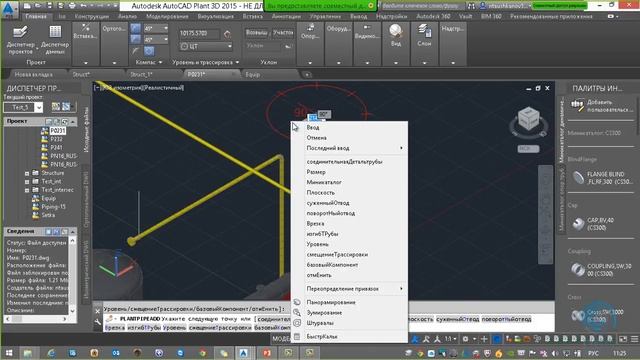Click the Слои ribbon button
Viewport: 640px width, 360px height.
click(424, 35)
